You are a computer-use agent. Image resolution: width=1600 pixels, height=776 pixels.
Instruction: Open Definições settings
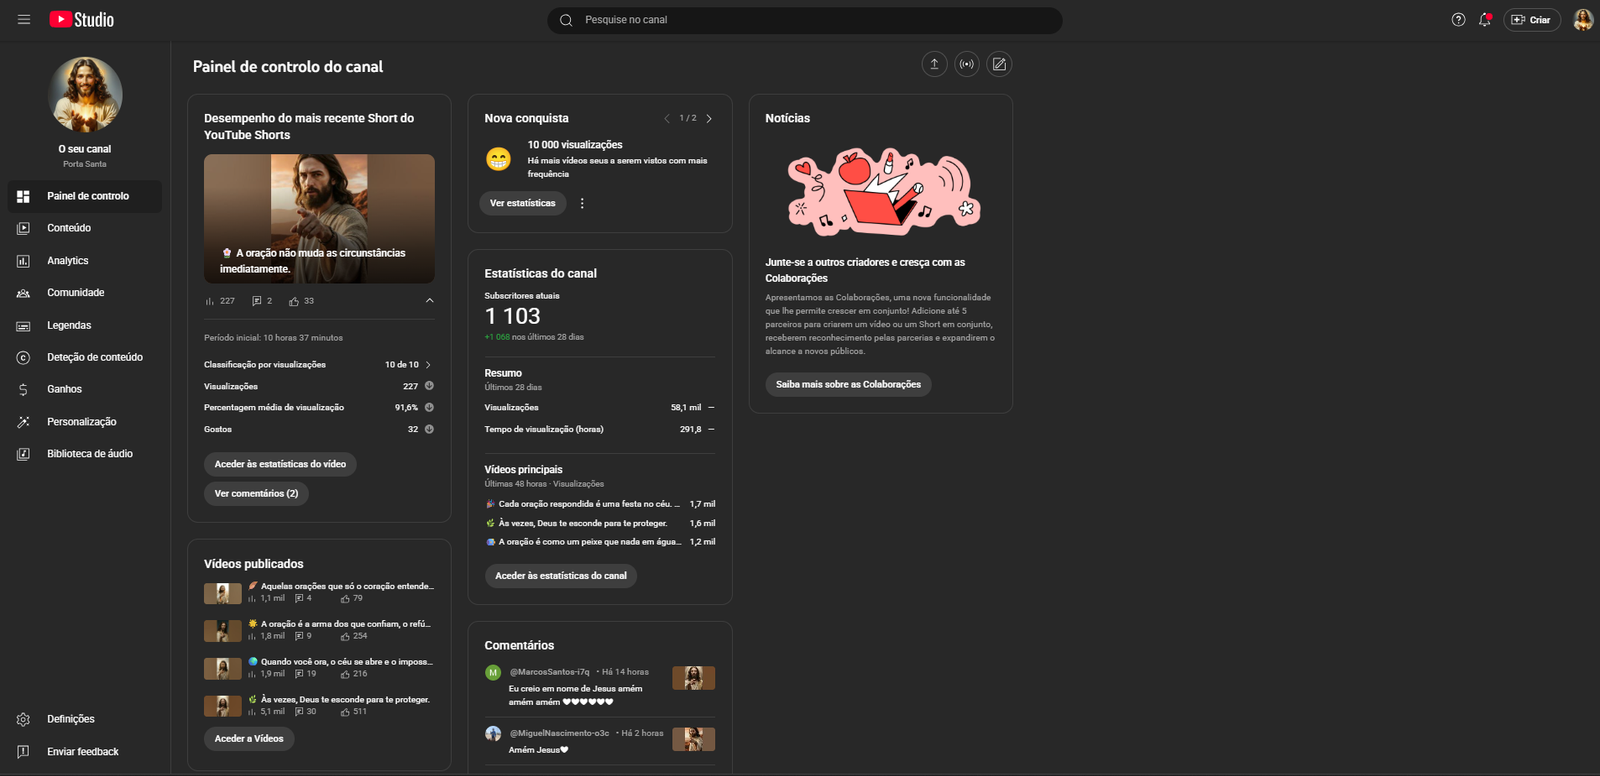pos(85,719)
